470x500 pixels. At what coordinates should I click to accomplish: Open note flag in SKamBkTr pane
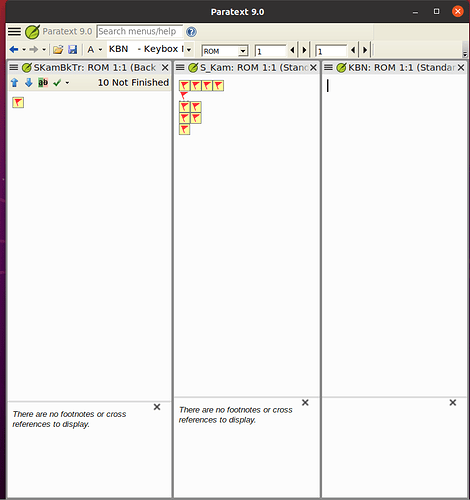(x=18, y=102)
